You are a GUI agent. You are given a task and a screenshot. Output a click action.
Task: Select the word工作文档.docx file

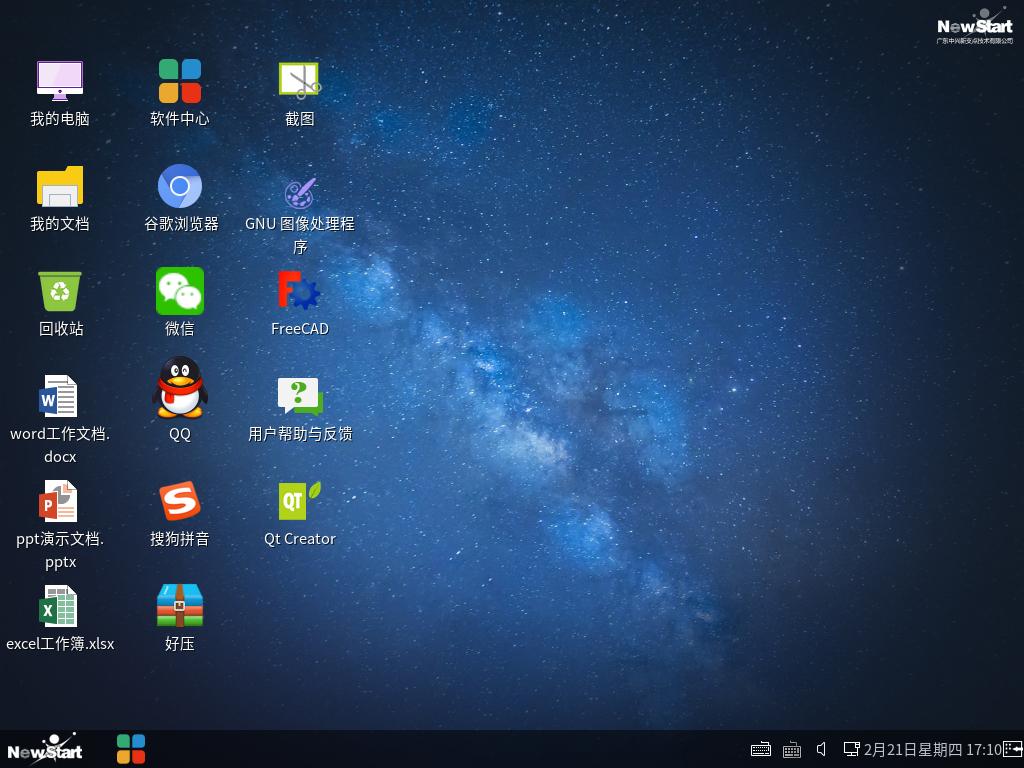tap(60, 397)
